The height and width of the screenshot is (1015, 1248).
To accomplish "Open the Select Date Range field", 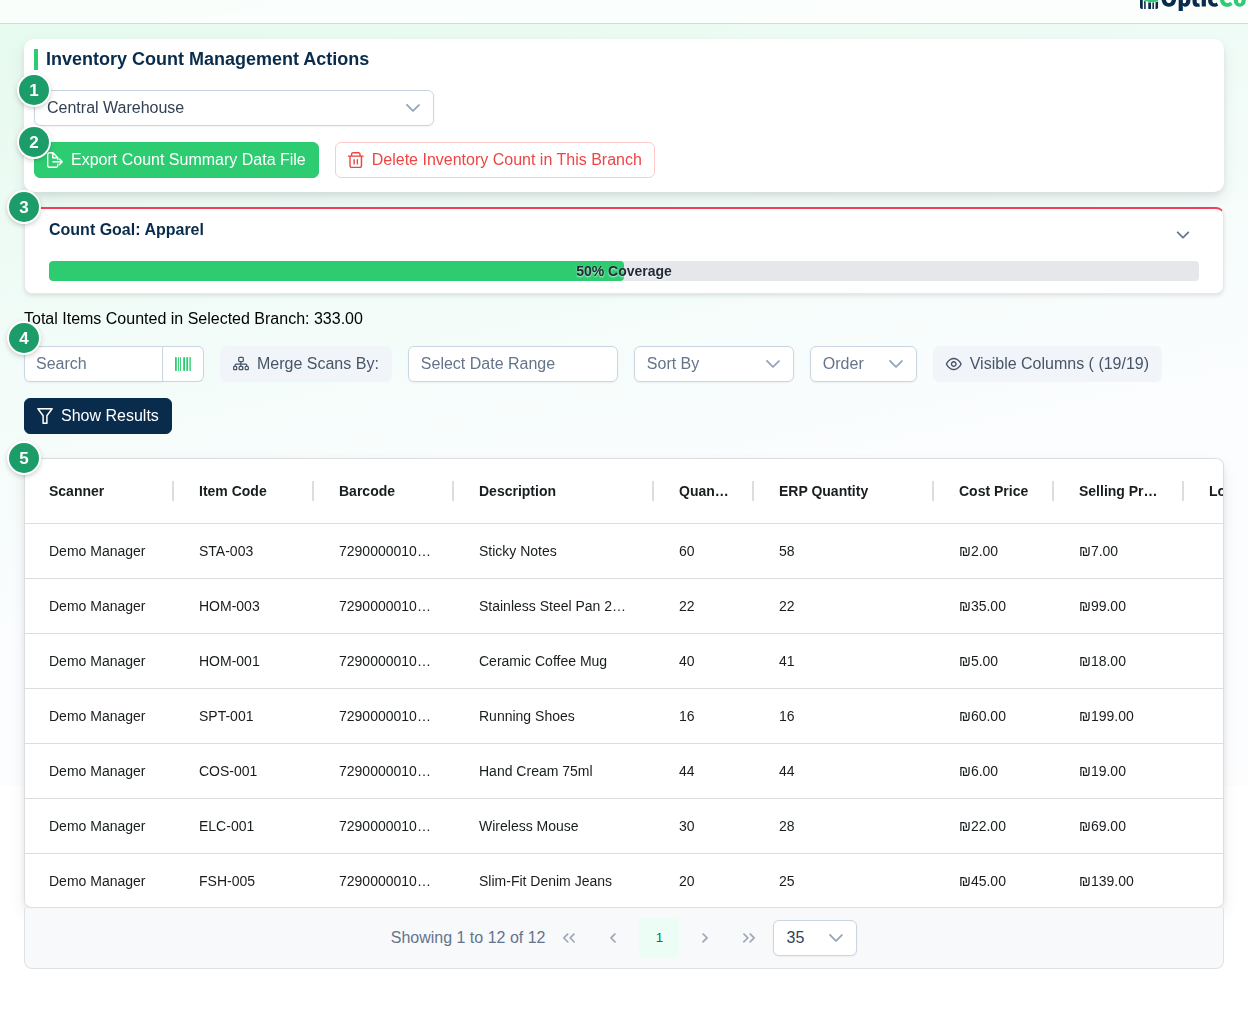I will pos(513,364).
